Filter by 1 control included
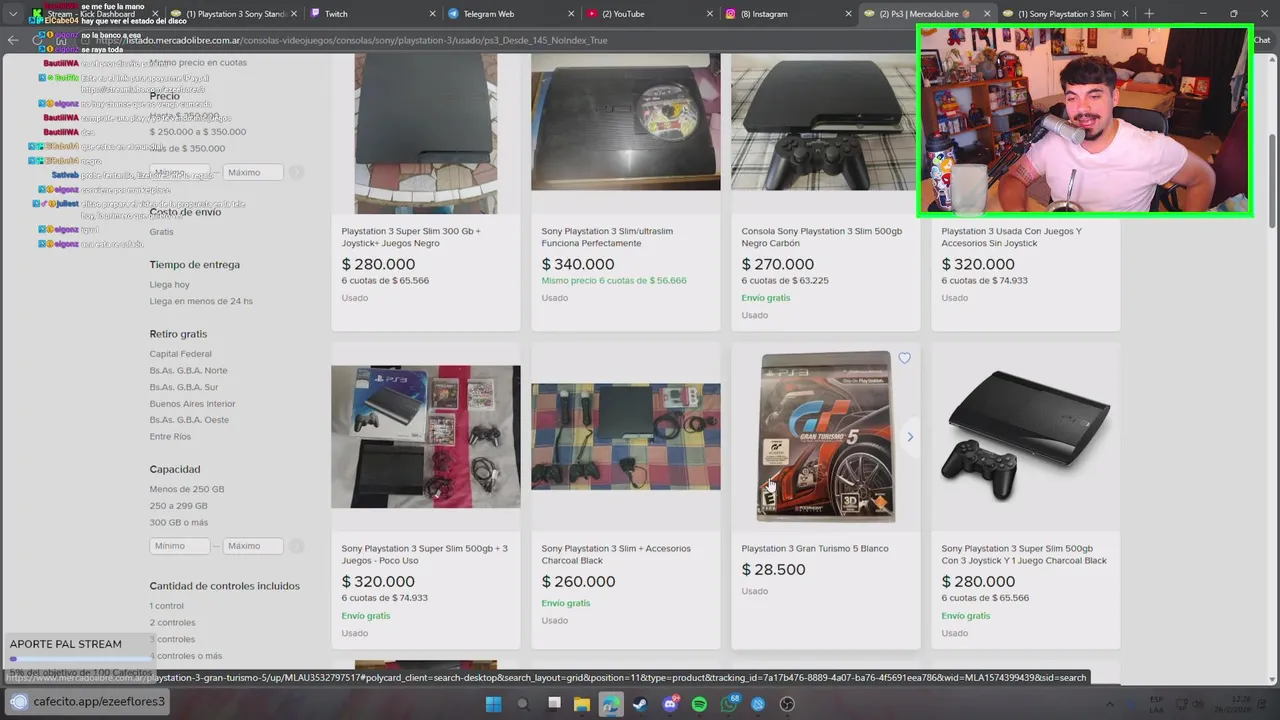Screen dimensions: 1280x720 pyautogui.click(x=166, y=606)
